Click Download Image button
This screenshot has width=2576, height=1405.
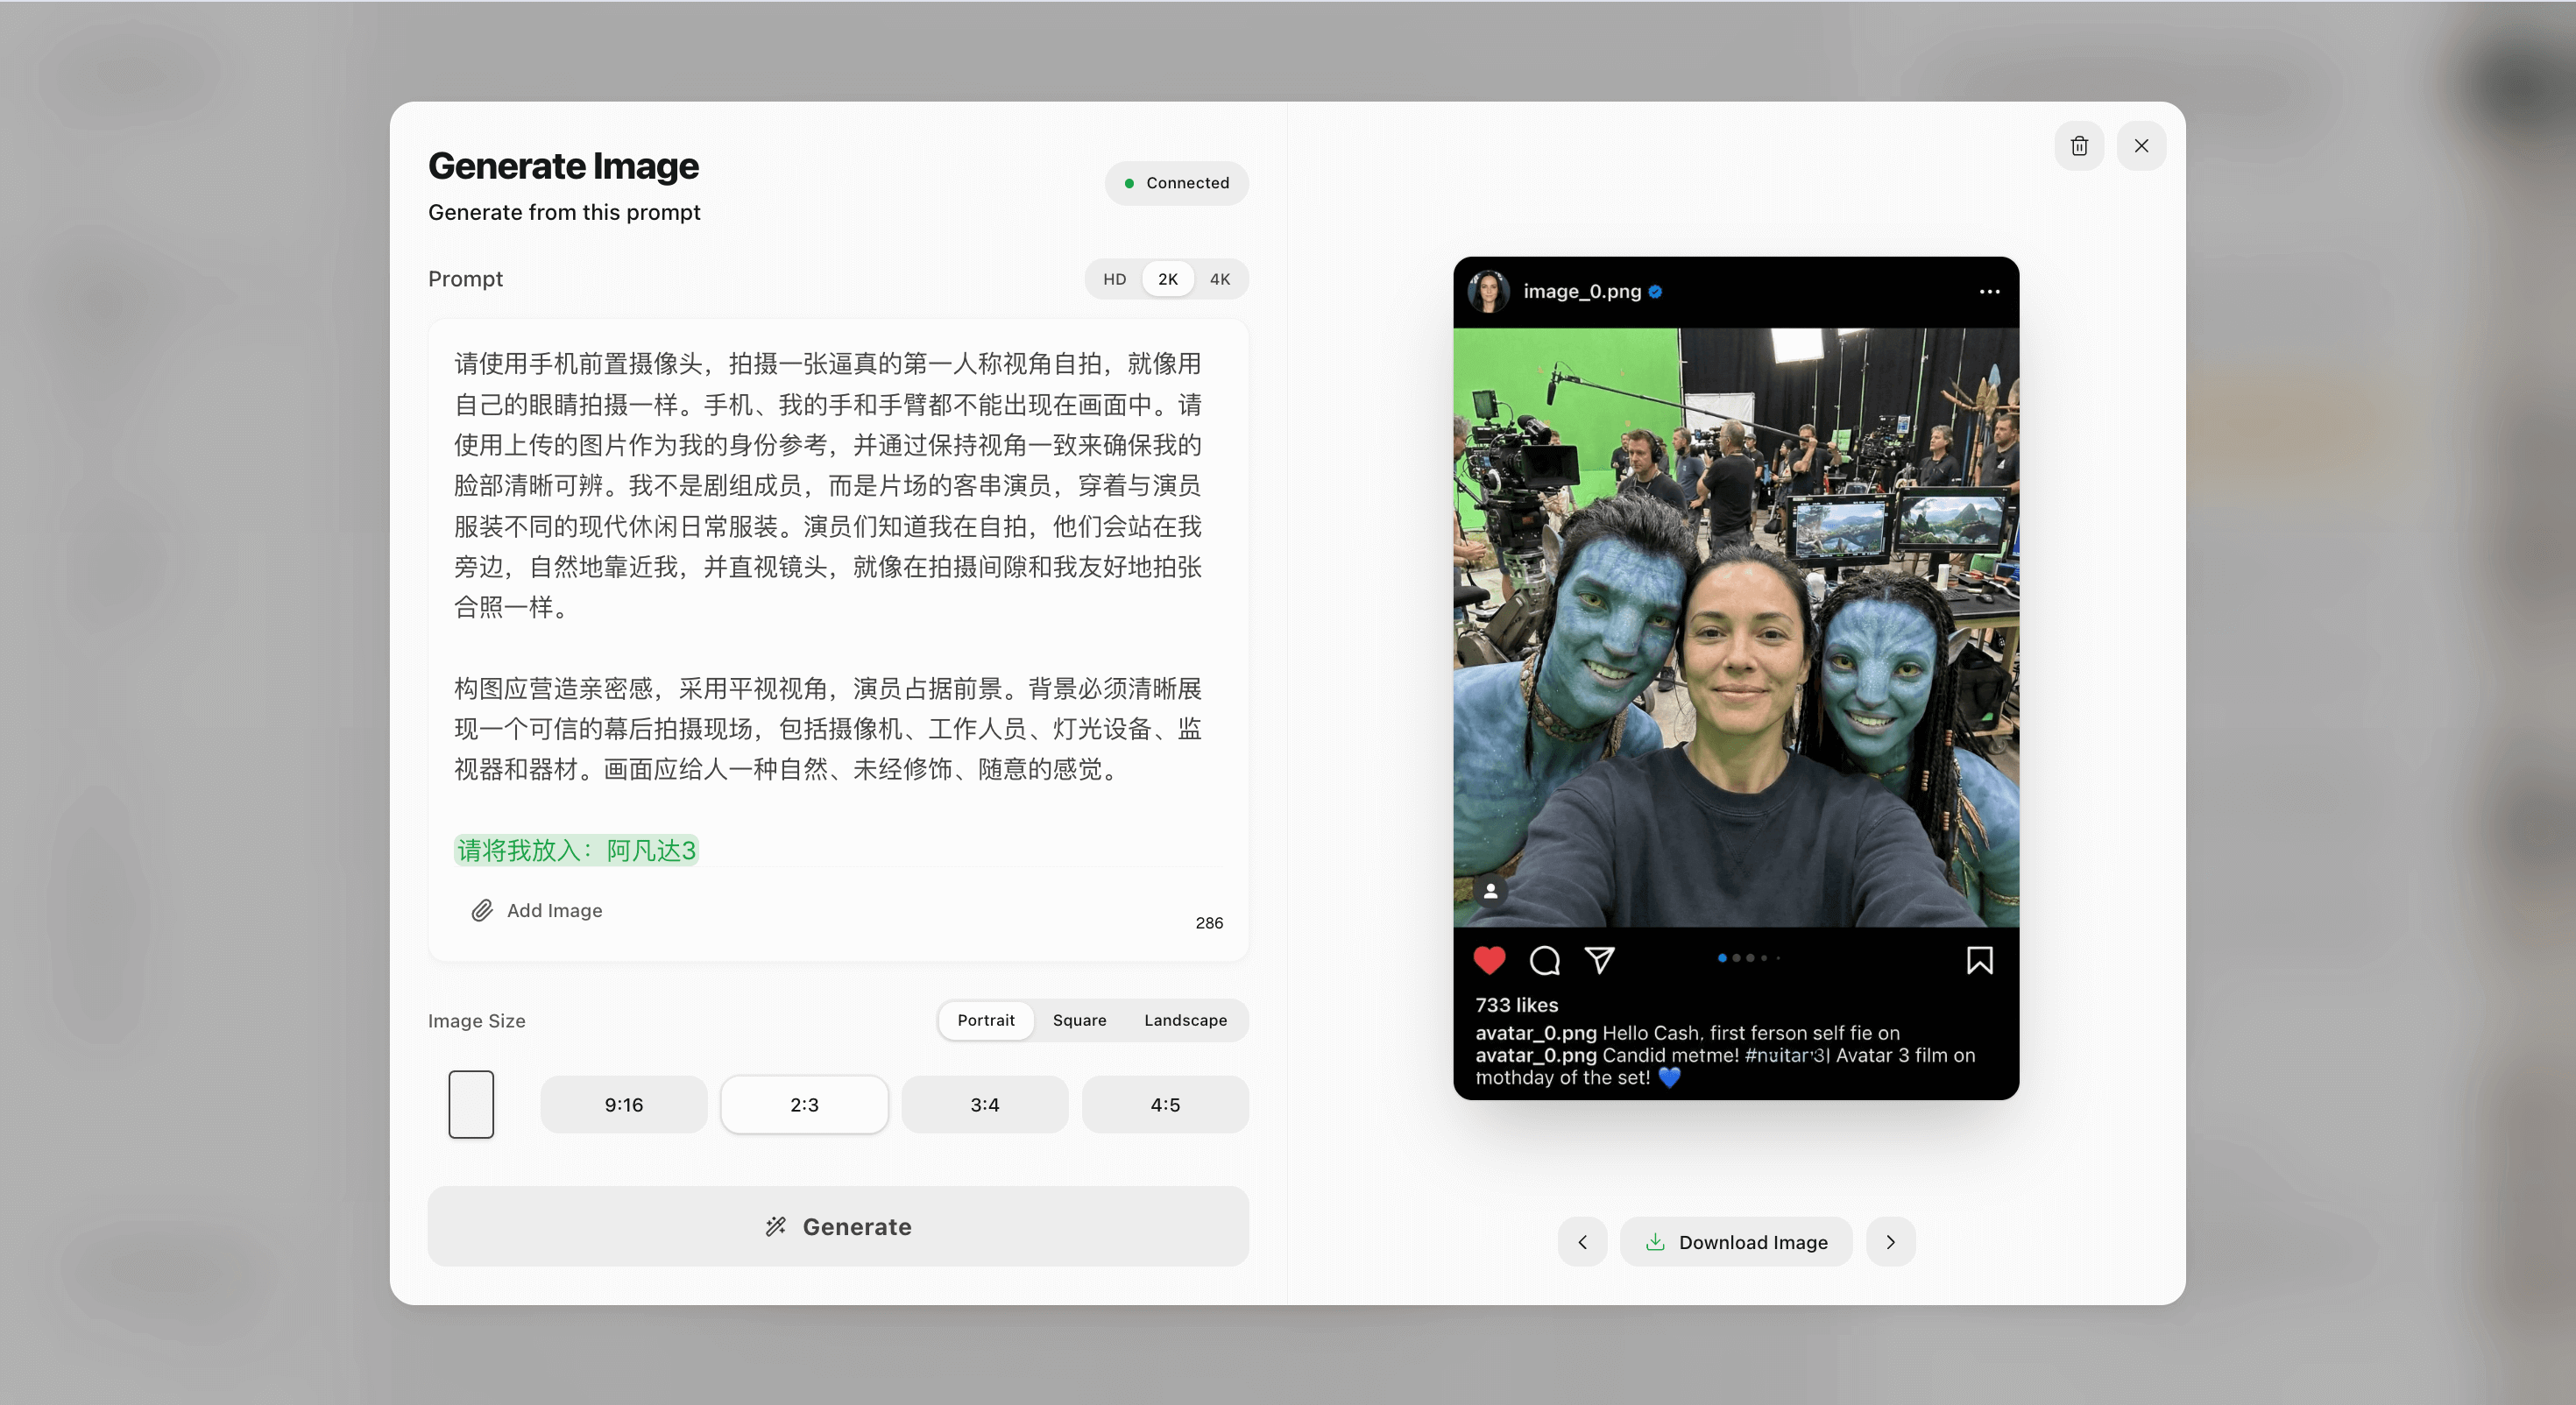click(x=1736, y=1242)
